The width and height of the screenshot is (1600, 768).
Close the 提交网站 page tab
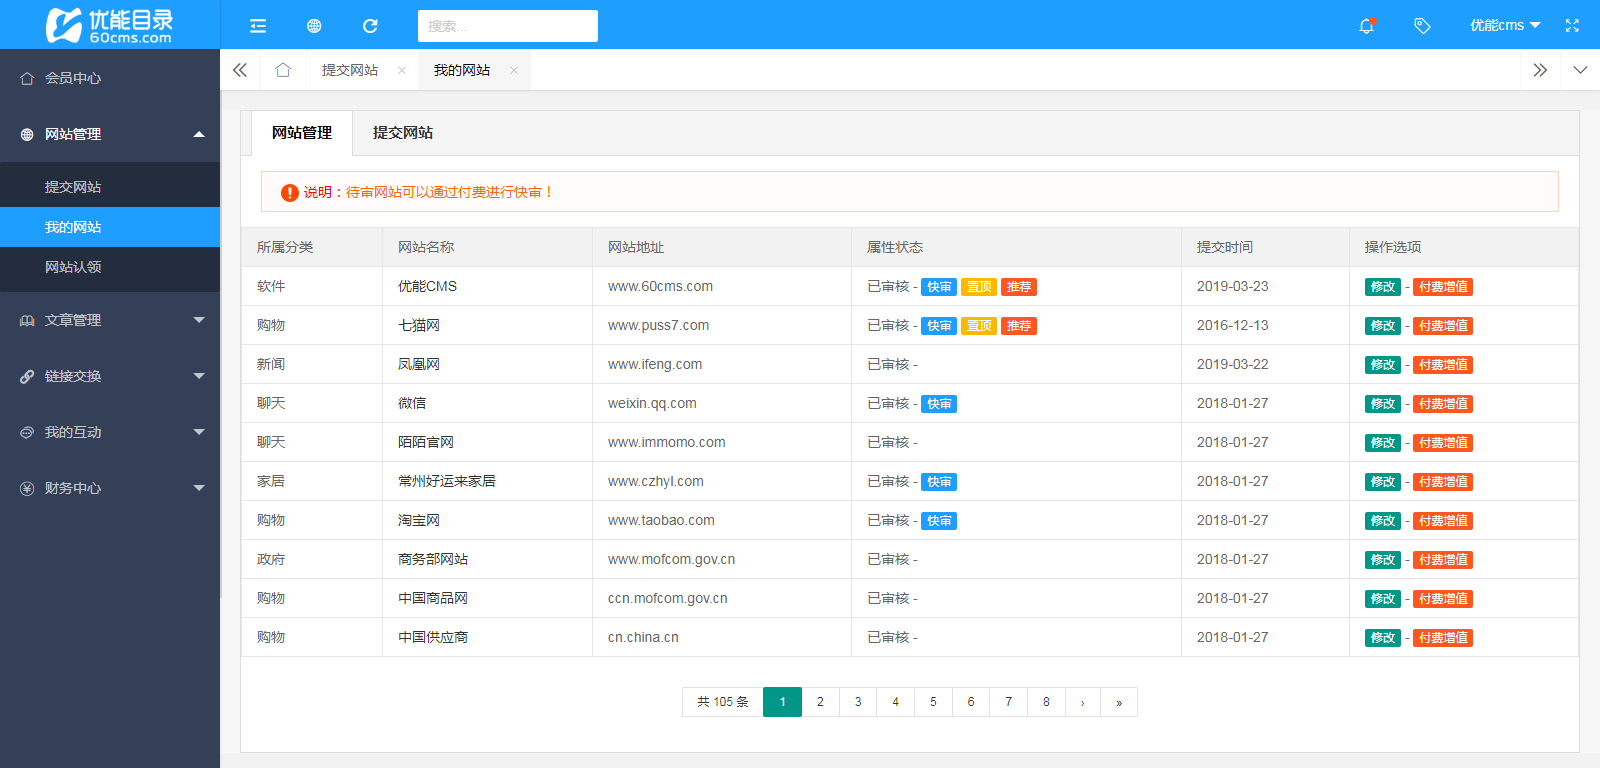[x=402, y=70]
